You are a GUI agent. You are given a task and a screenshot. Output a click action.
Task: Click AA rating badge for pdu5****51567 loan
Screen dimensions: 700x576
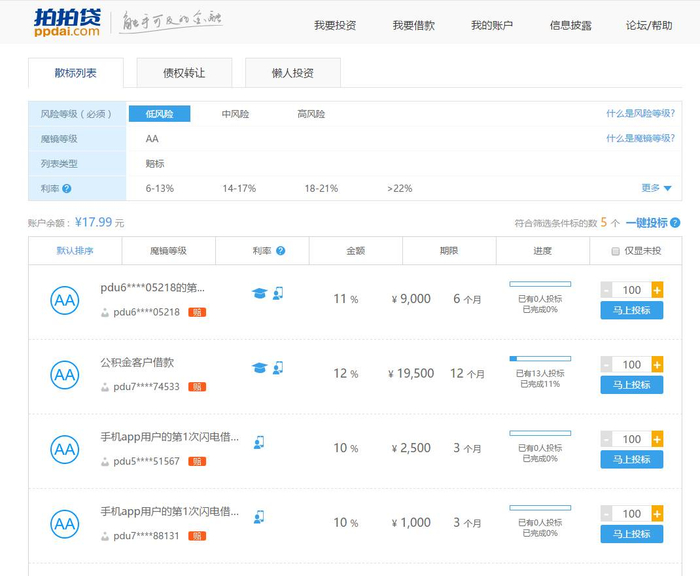(65, 449)
